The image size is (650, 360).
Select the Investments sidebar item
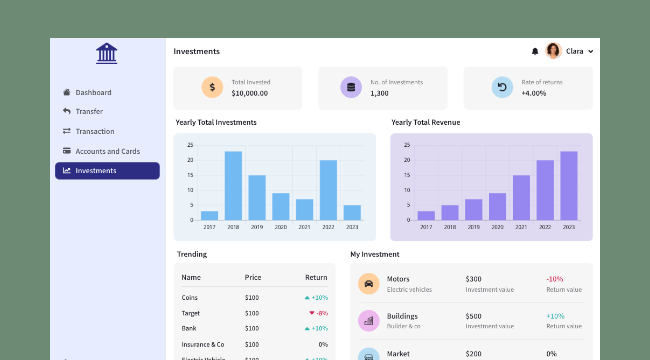tap(107, 170)
